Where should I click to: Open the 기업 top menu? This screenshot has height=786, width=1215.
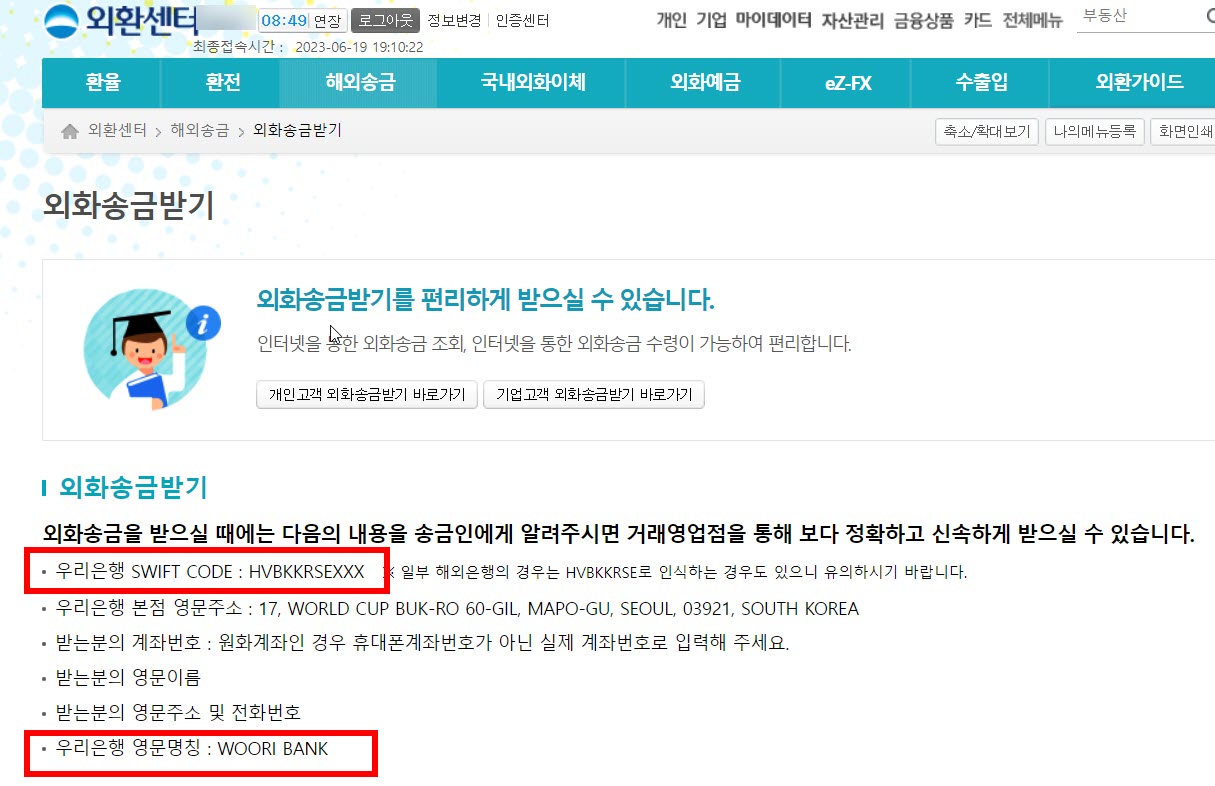pos(711,20)
